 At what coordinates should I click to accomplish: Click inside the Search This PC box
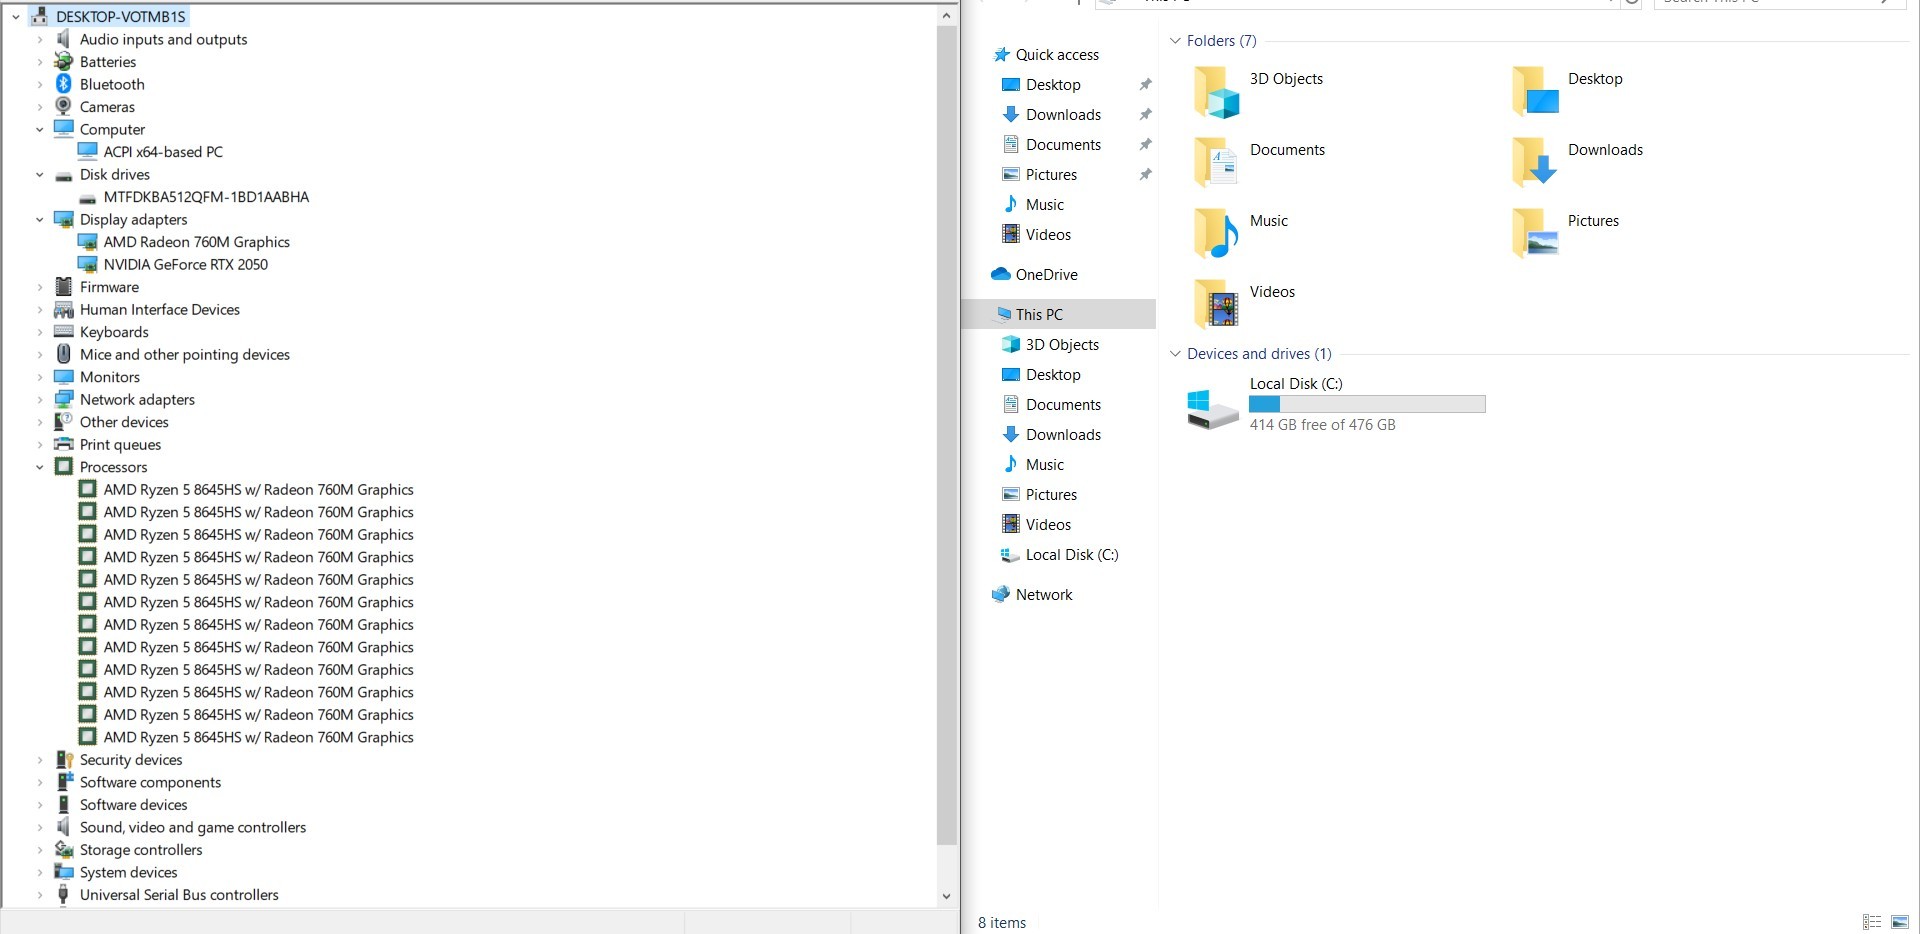click(1770, 3)
